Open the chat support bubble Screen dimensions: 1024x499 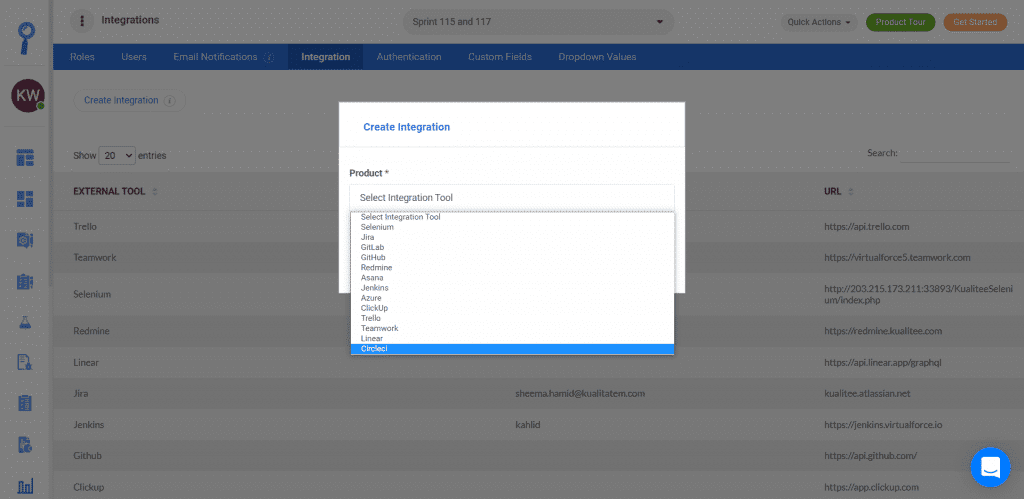pyautogui.click(x=990, y=467)
